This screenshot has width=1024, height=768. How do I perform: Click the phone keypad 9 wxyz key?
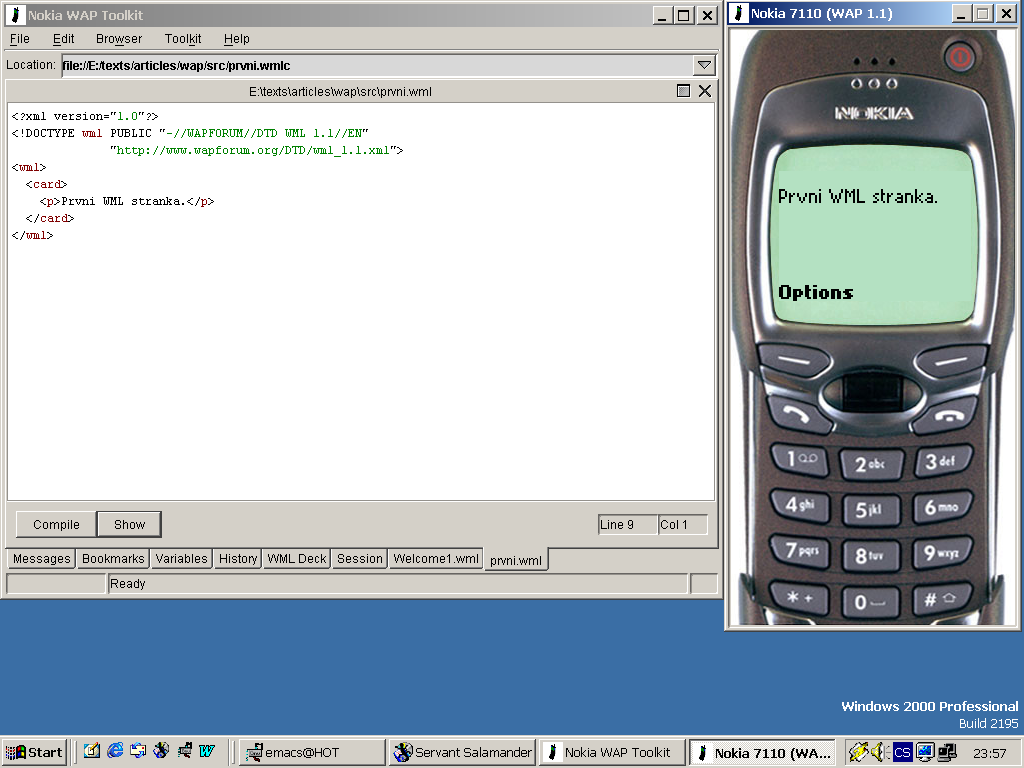[942, 552]
